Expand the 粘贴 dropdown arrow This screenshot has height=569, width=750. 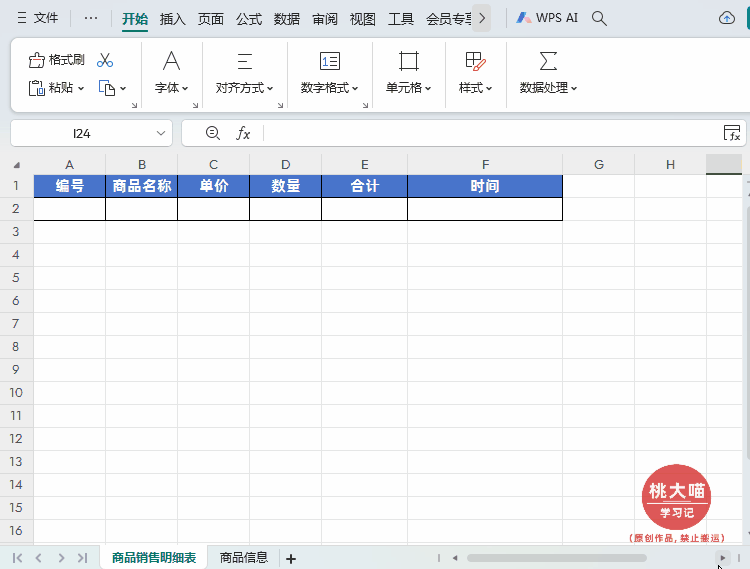point(81,88)
